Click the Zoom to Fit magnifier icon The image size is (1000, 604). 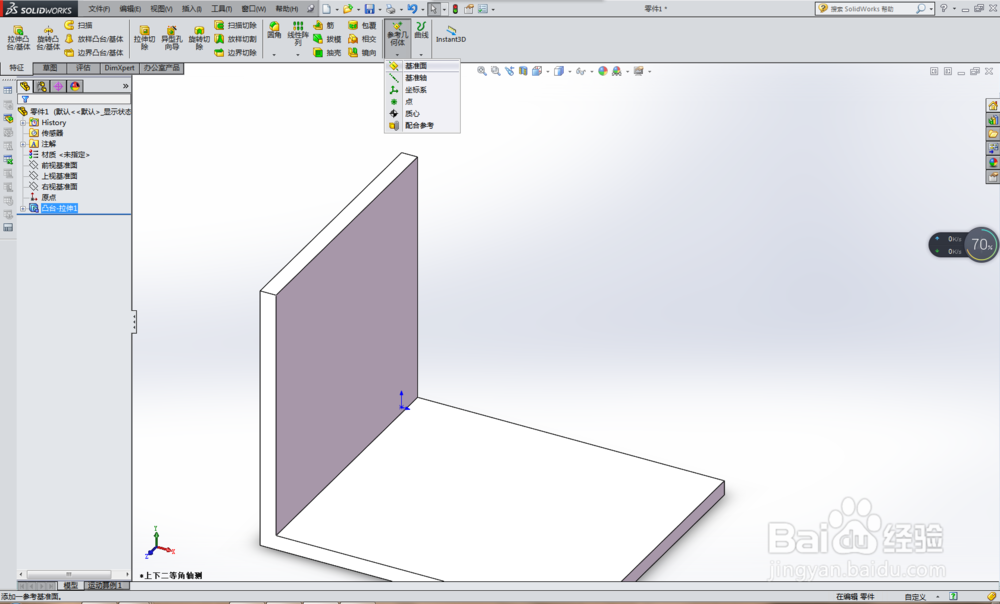[482, 71]
